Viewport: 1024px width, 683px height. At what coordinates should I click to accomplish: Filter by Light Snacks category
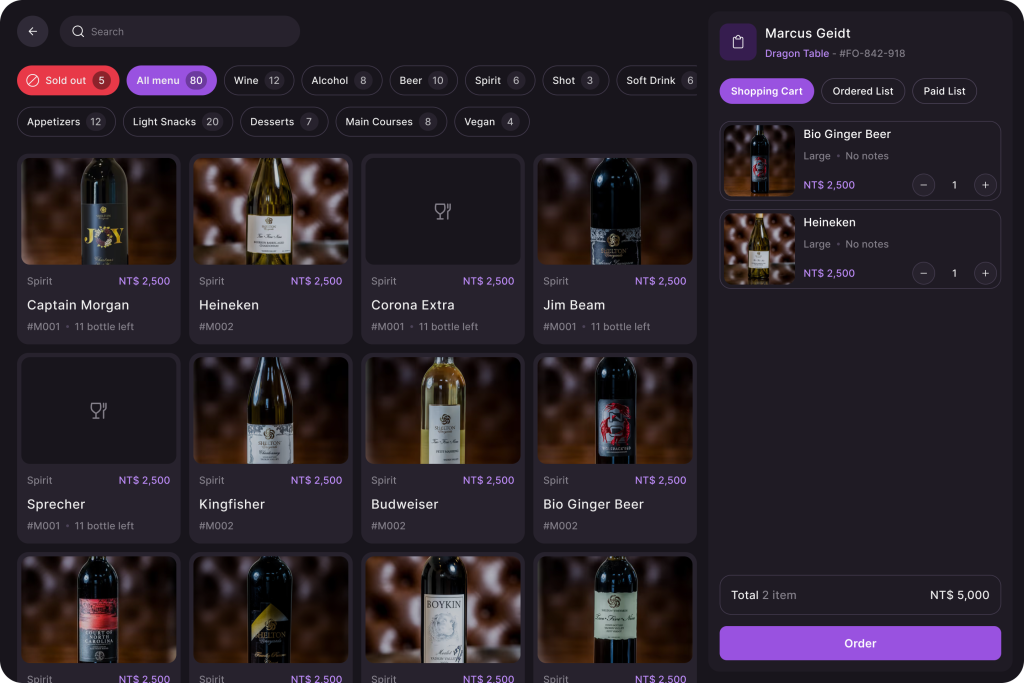point(178,121)
